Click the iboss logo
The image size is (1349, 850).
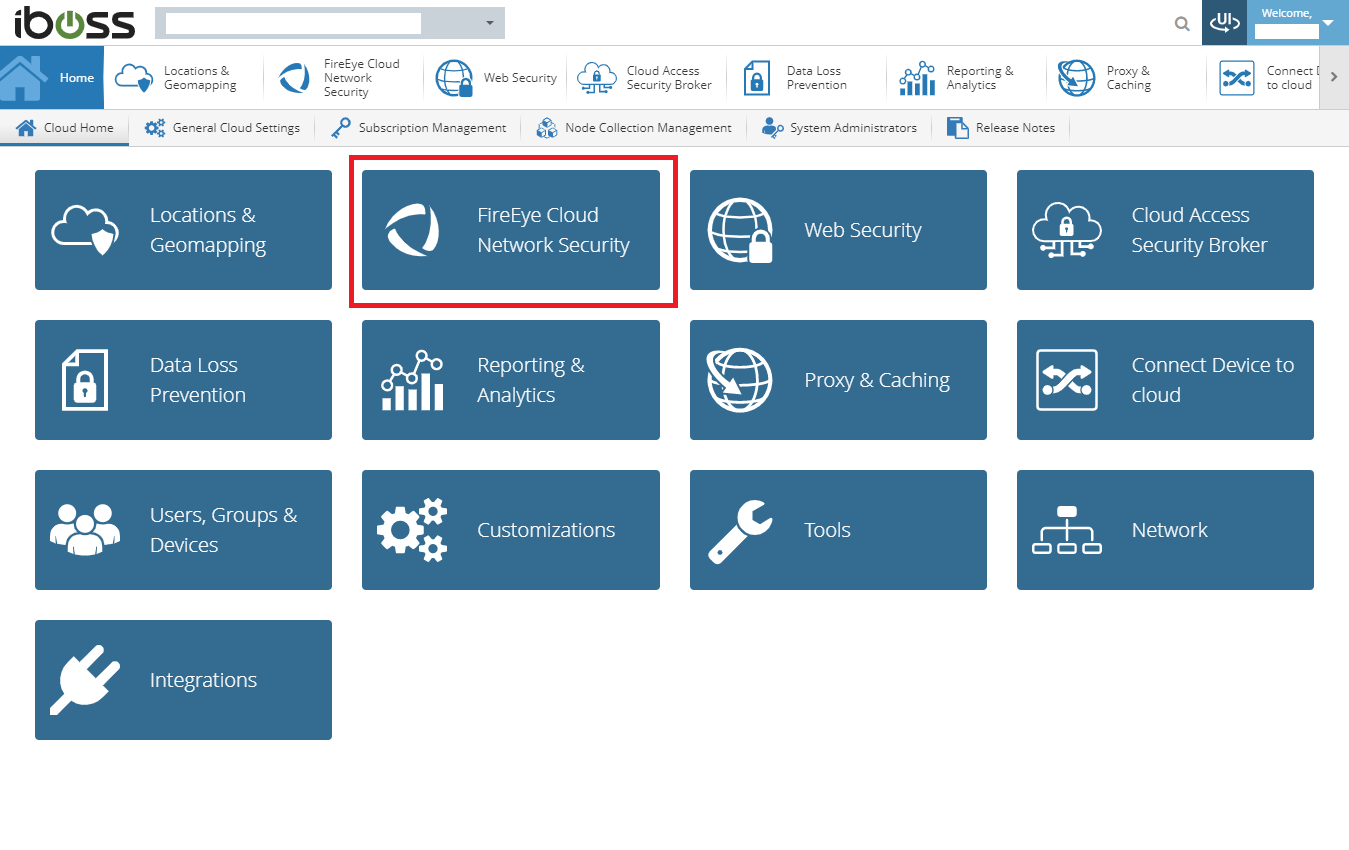pyautogui.click(x=74, y=22)
